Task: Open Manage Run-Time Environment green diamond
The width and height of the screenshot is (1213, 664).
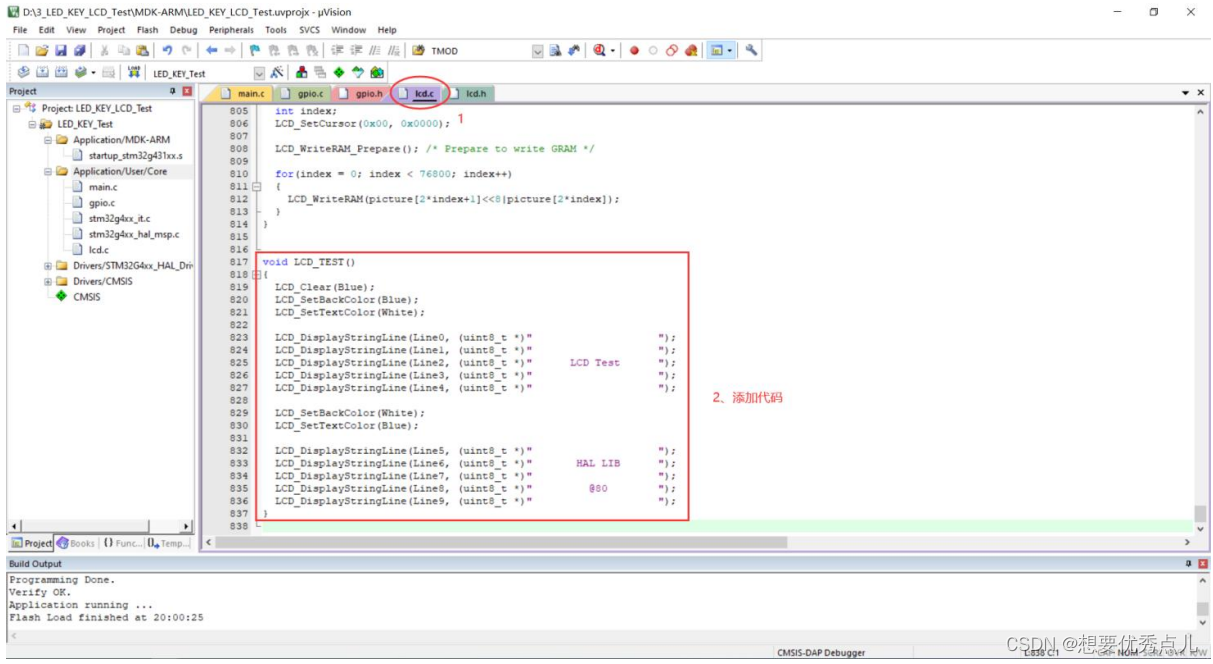Action: click(339, 72)
